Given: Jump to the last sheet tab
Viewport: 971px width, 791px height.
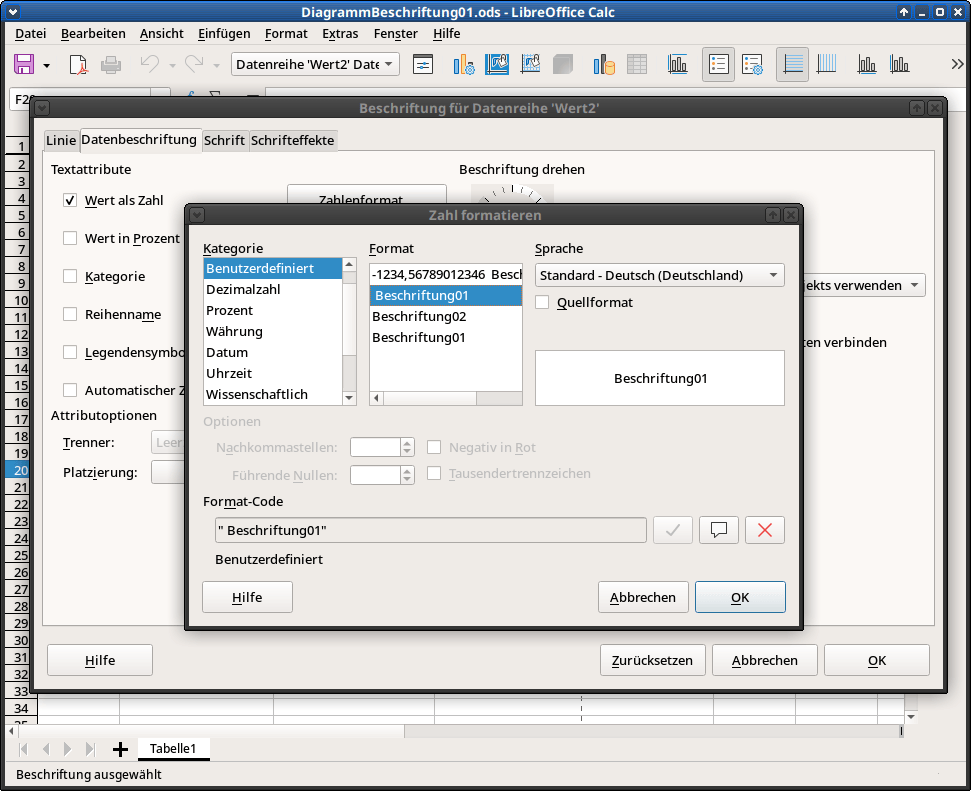Looking at the screenshot, I should tap(90, 749).
